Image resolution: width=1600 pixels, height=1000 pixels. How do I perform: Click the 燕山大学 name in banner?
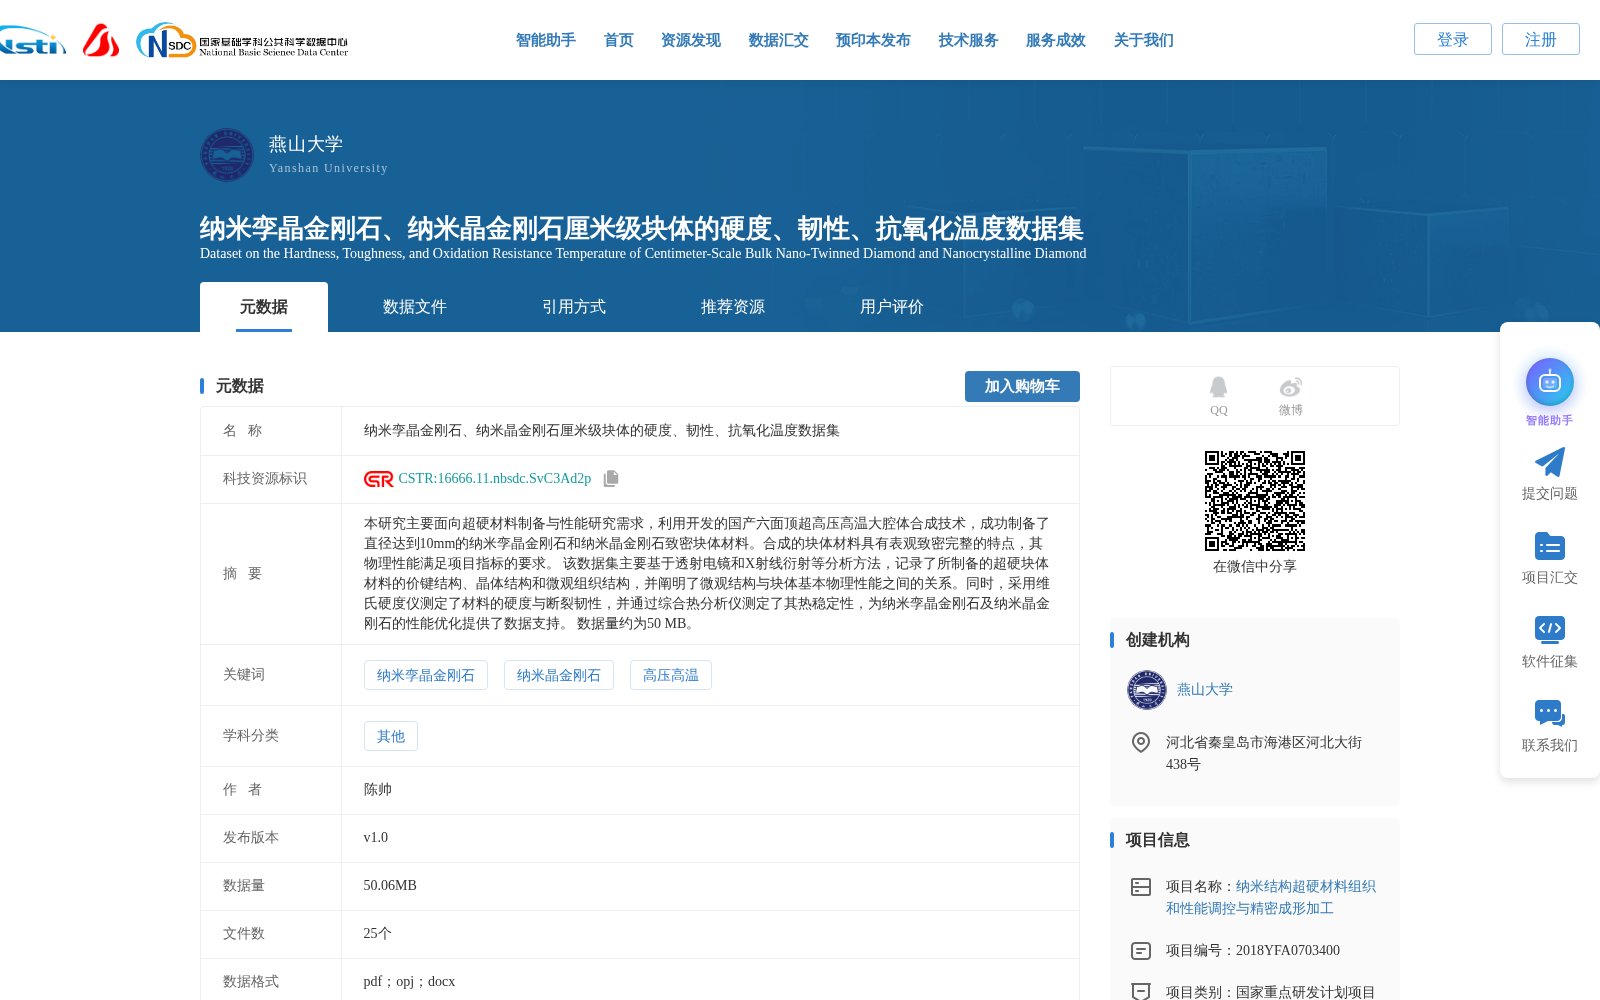(306, 144)
